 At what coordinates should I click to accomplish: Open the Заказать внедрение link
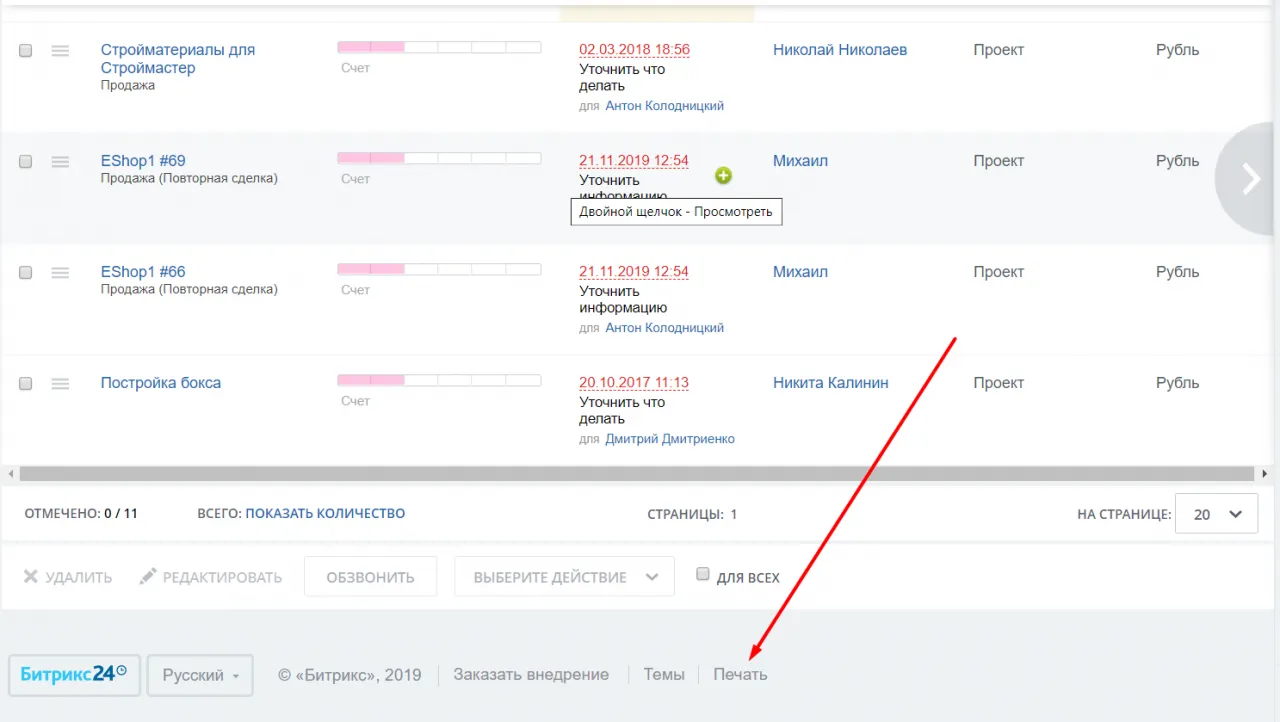[531, 674]
